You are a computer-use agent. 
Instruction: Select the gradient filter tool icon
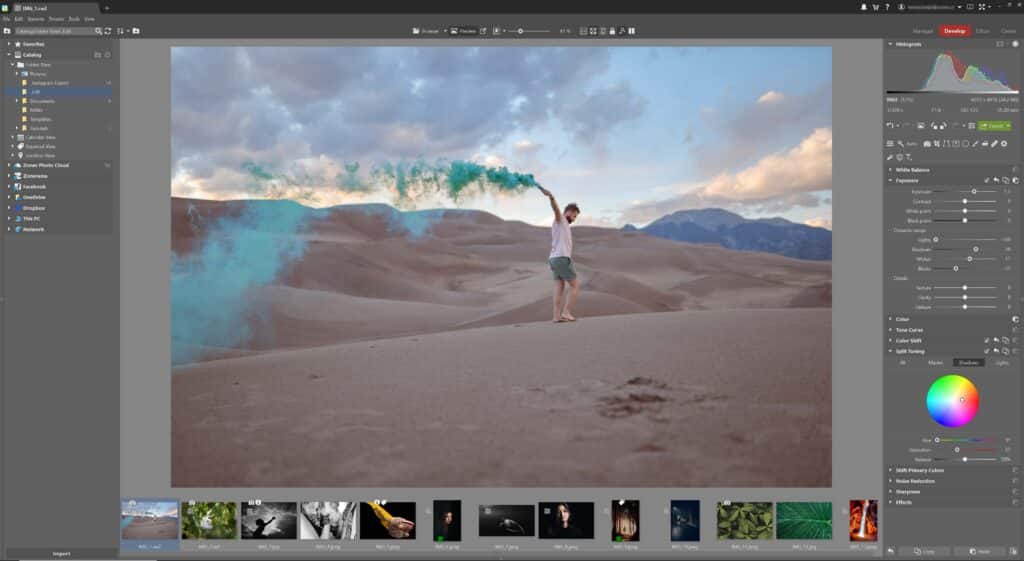(955, 144)
